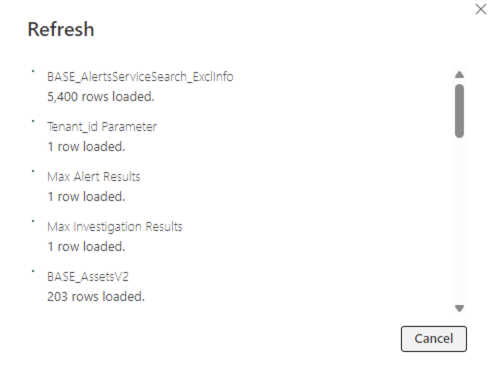Viewport: 493px width, 367px height.
Task: Click '1 row loaded.' under Max Alert Results
Action: coord(86,197)
